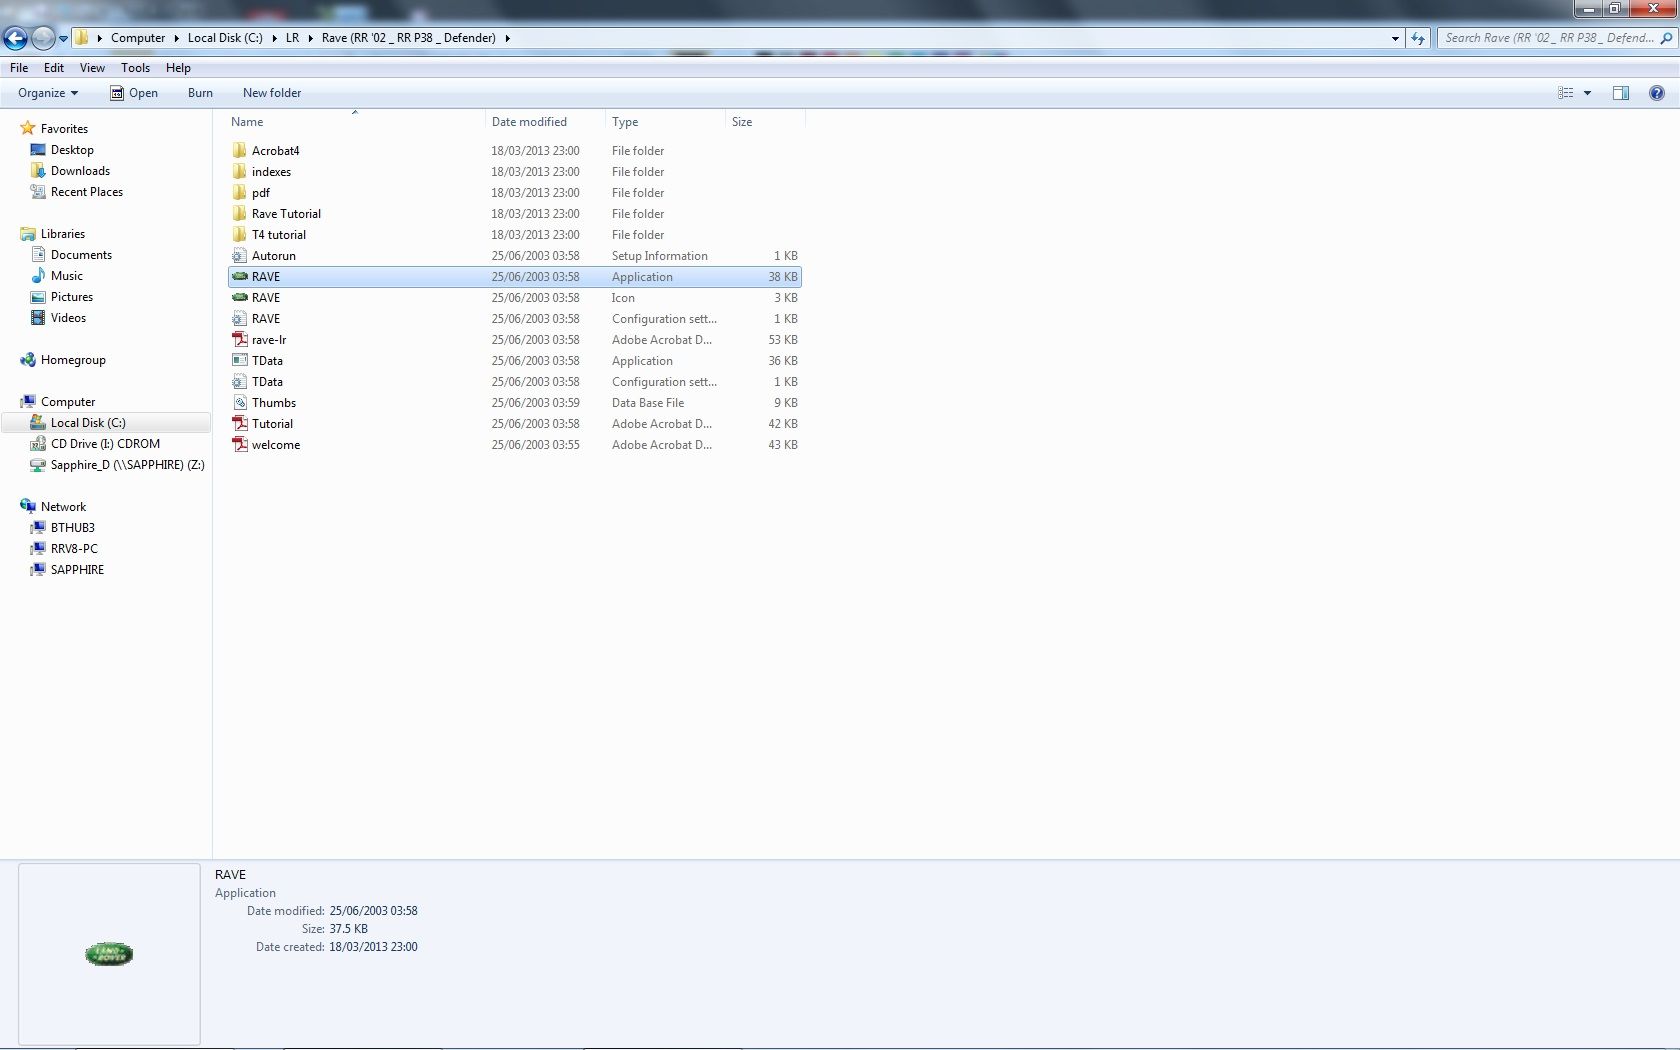
Task: Click the Land Rover preview thumbnail
Action: tap(109, 954)
